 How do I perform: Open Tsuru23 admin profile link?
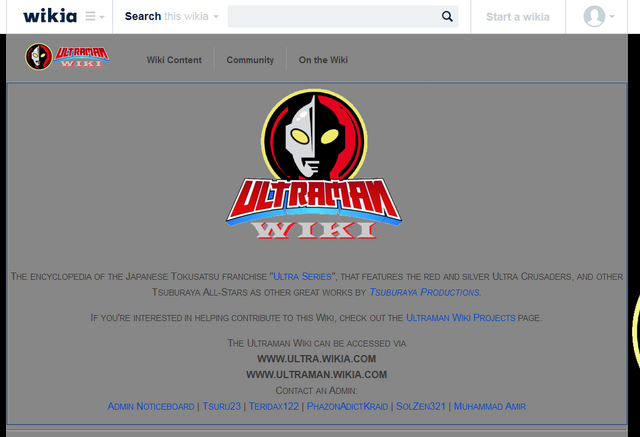[x=222, y=406]
